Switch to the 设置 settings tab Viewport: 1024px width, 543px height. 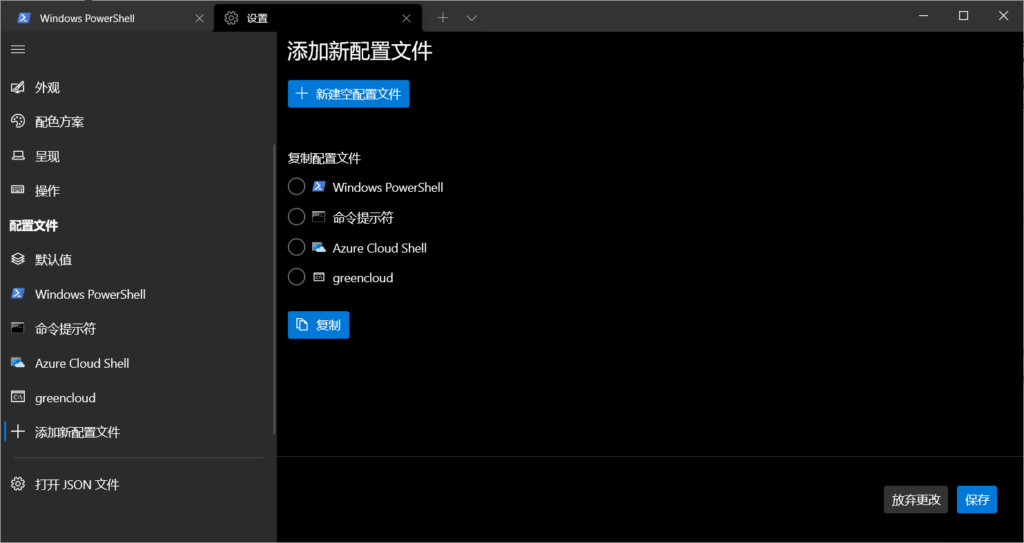coord(317,18)
